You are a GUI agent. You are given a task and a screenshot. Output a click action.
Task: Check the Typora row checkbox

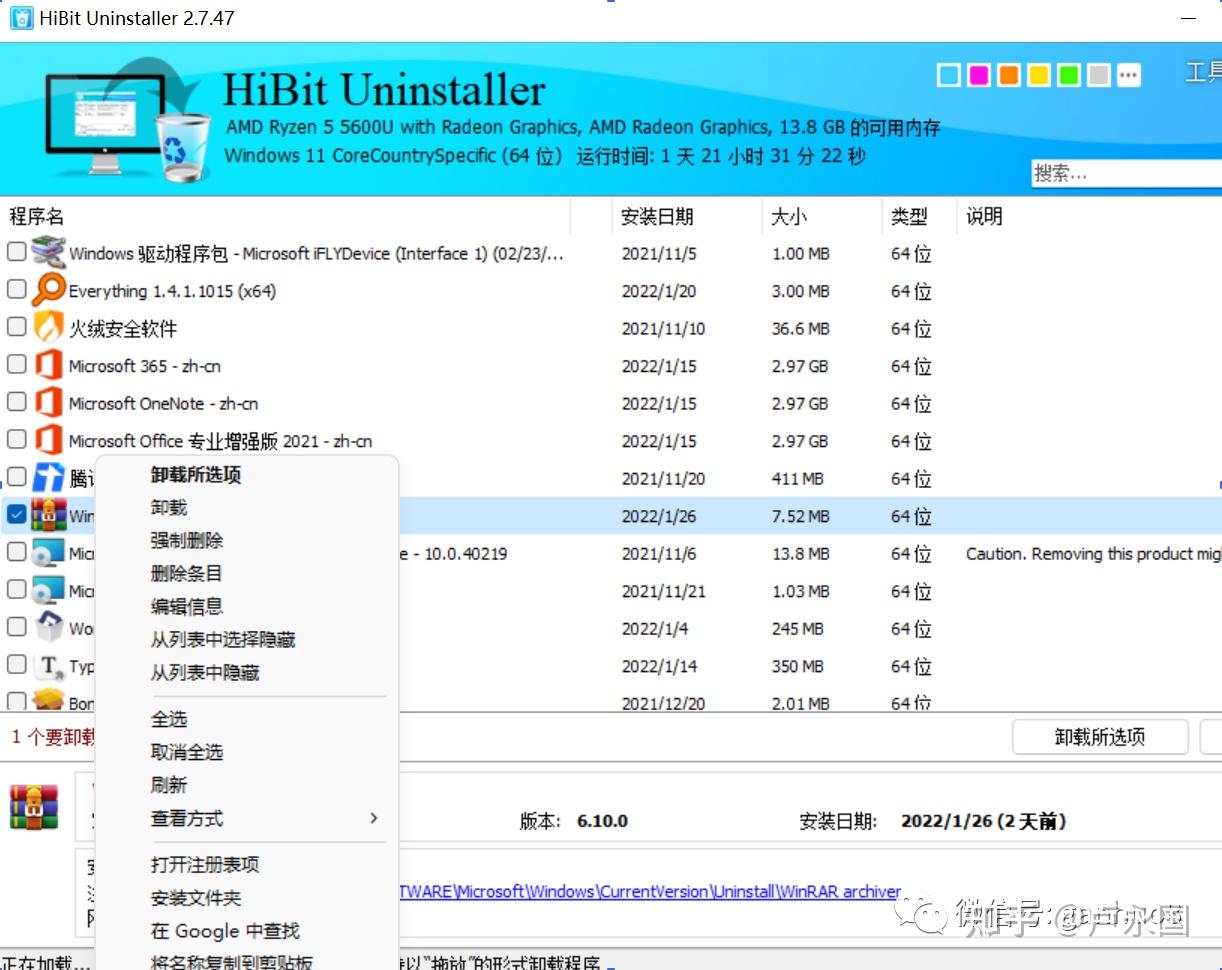click(16, 665)
